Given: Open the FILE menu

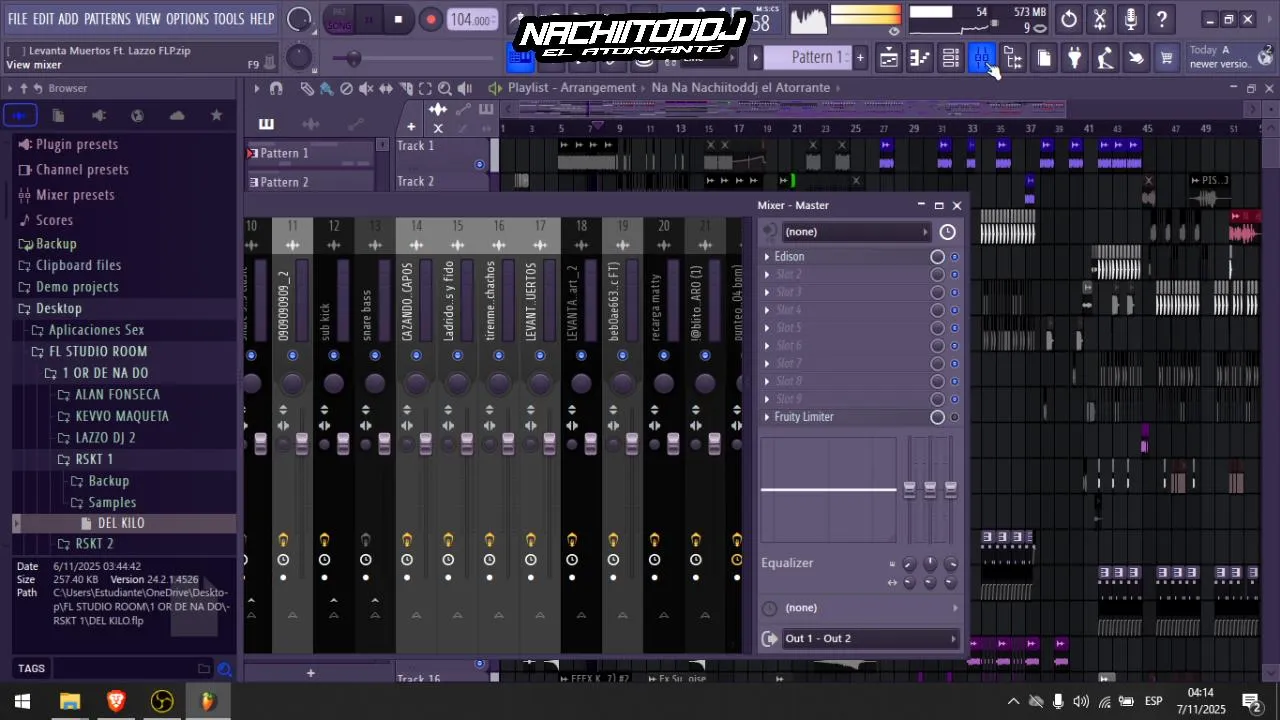Looking at the screenshot, I should click(18, 19).
